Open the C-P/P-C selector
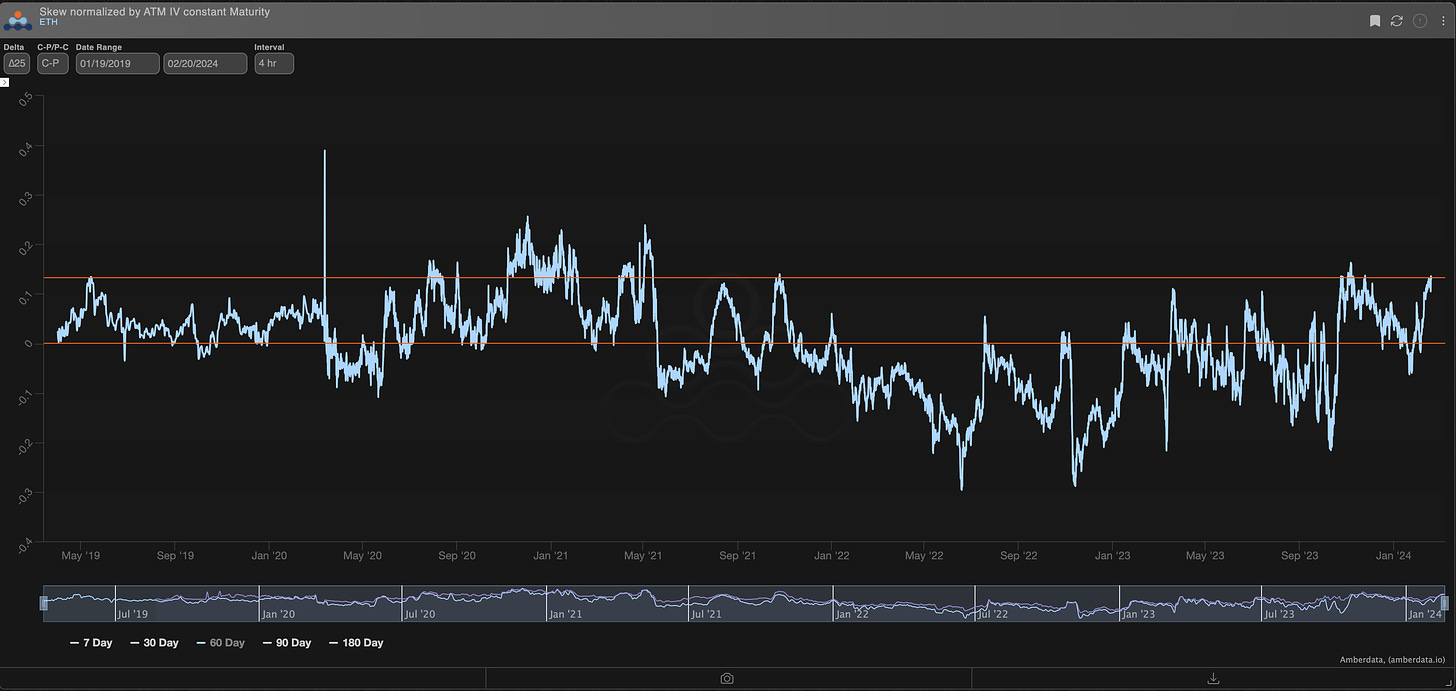 pos(53,63)
